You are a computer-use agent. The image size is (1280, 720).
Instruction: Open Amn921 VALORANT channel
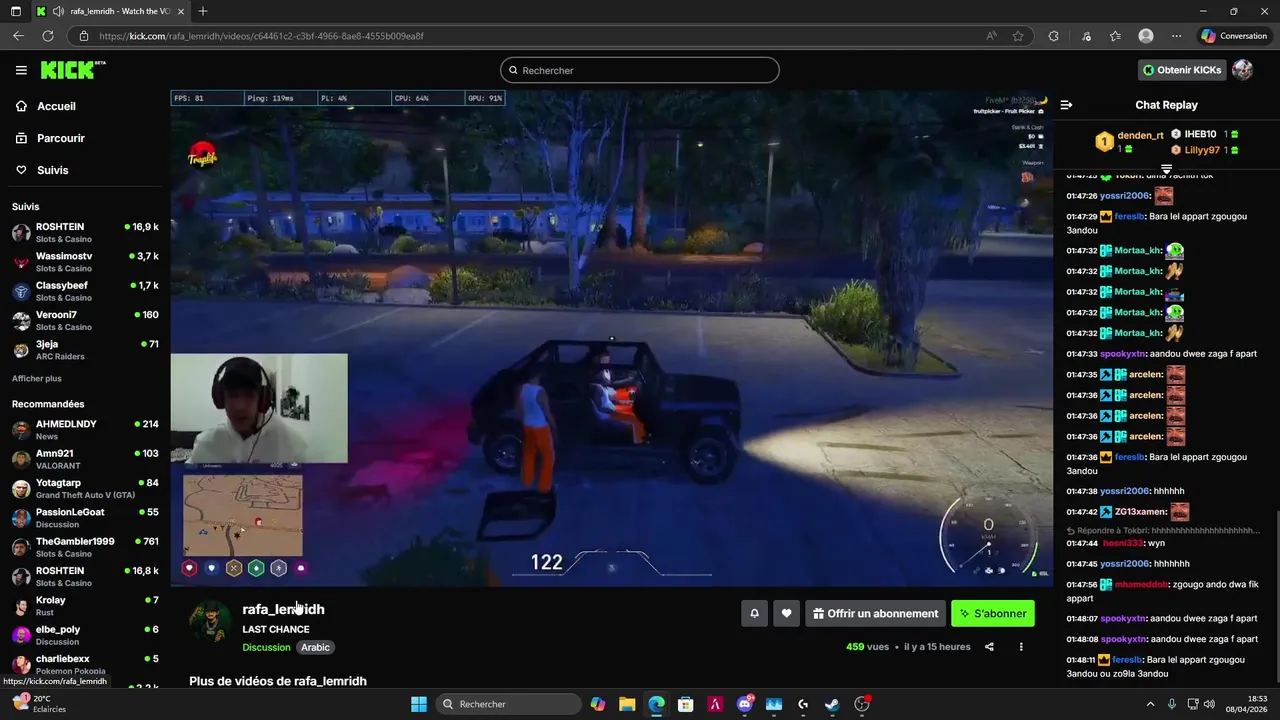(85, 459)
